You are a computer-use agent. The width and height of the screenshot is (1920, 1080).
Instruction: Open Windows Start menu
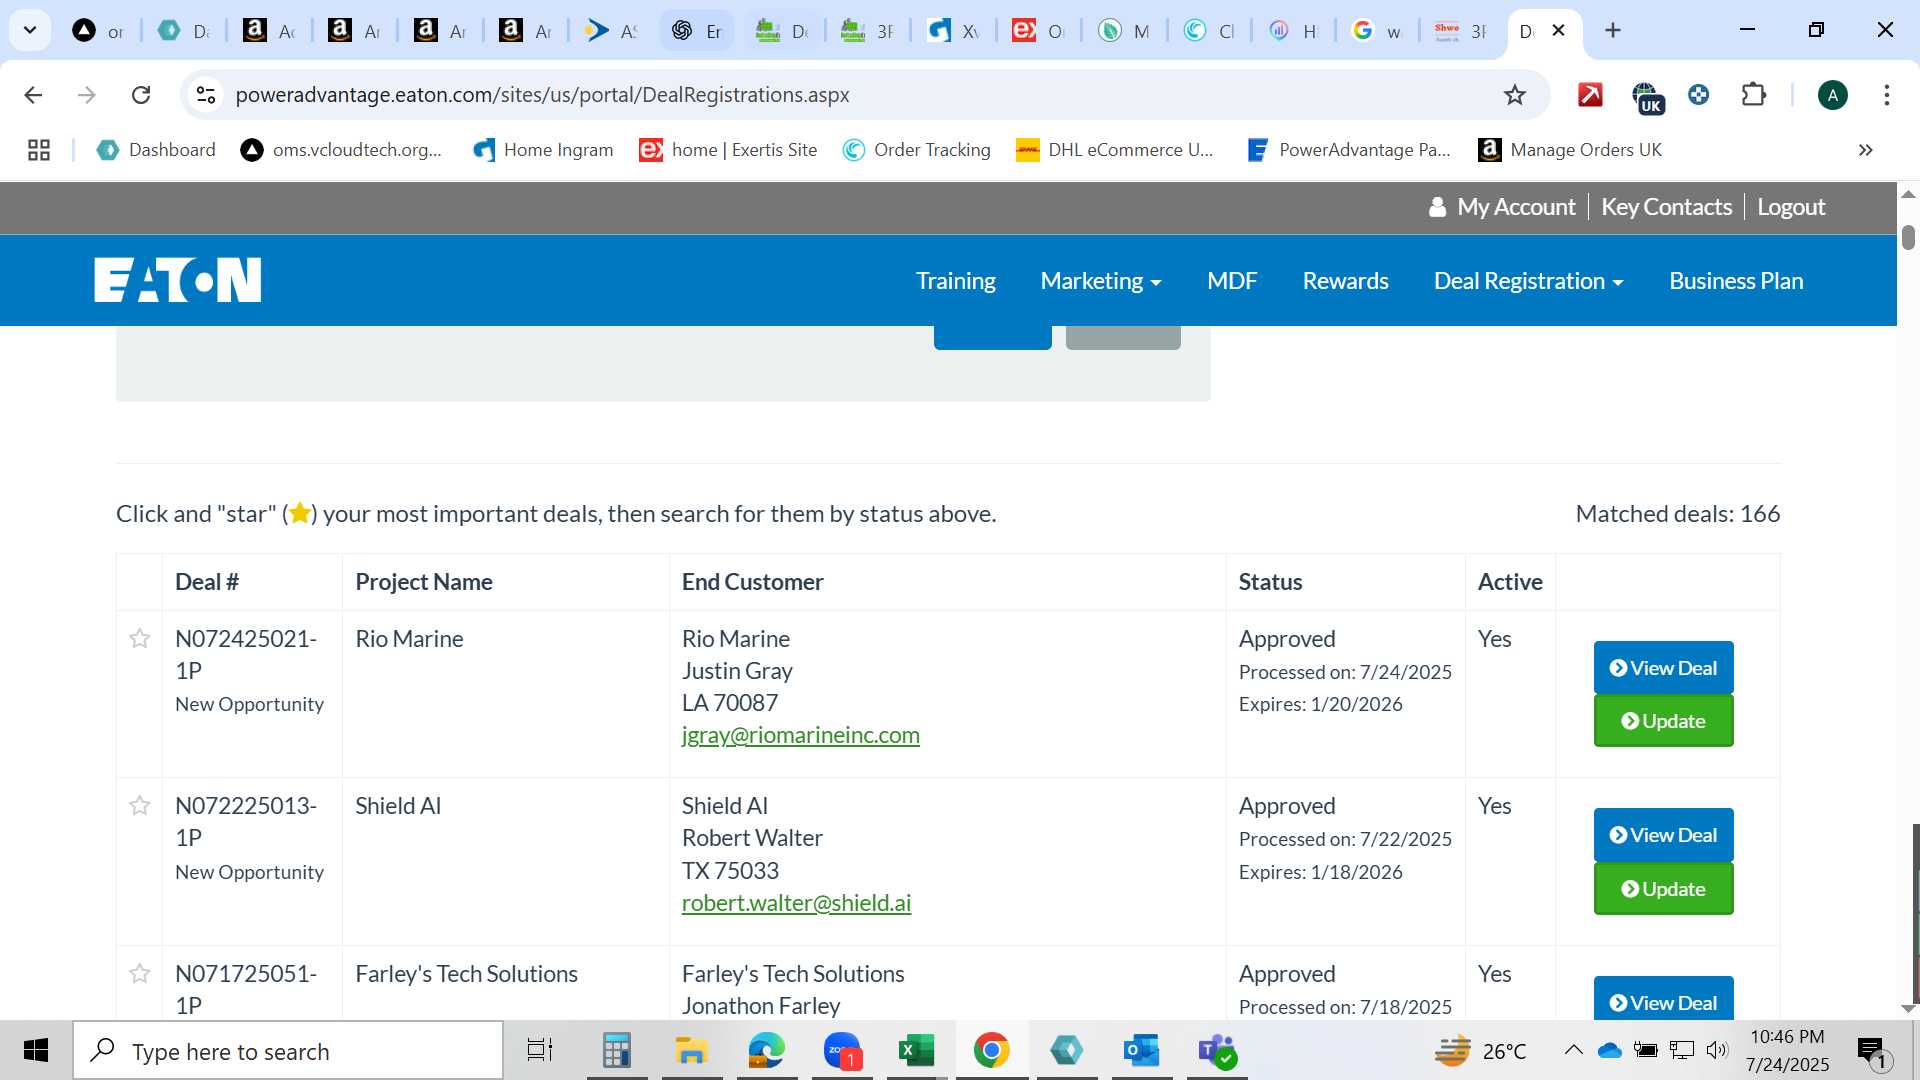click(x=36, y=1050)
